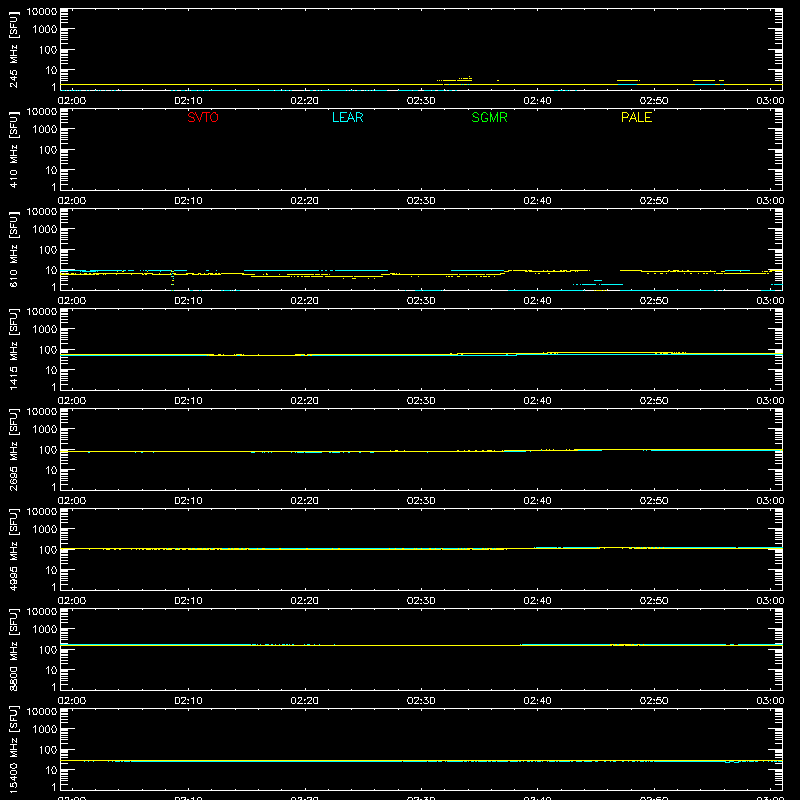Click the 02:20 time label below 610 MHz panel
Image resolution: width=800 pixels, height=800 pixels.
pos(305,301)
